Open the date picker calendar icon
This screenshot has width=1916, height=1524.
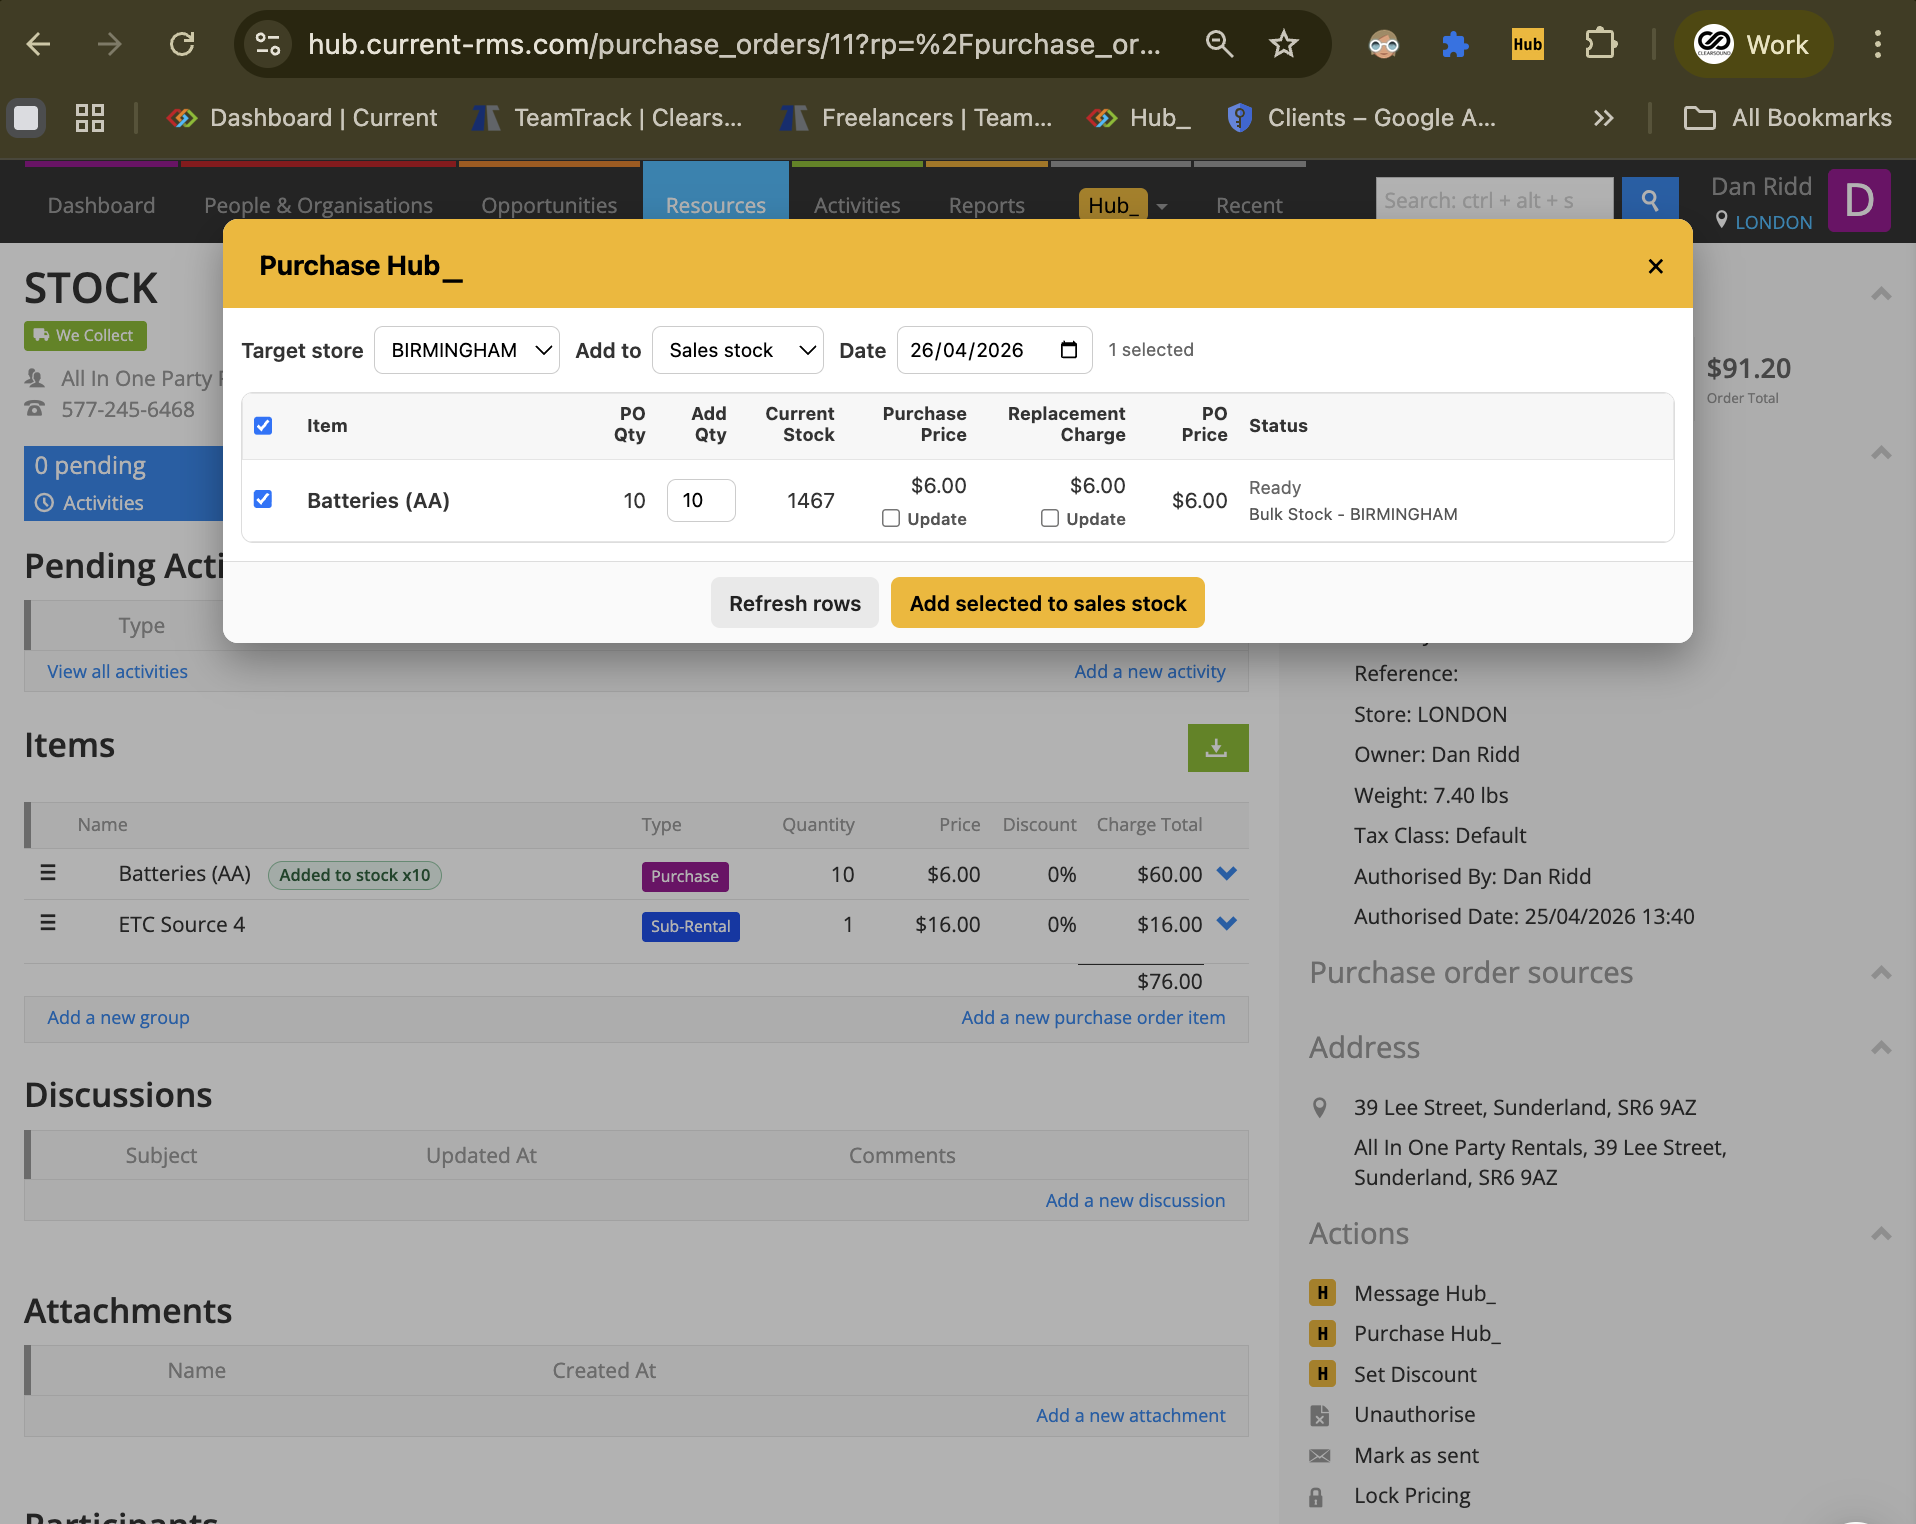pos(1069,350)
